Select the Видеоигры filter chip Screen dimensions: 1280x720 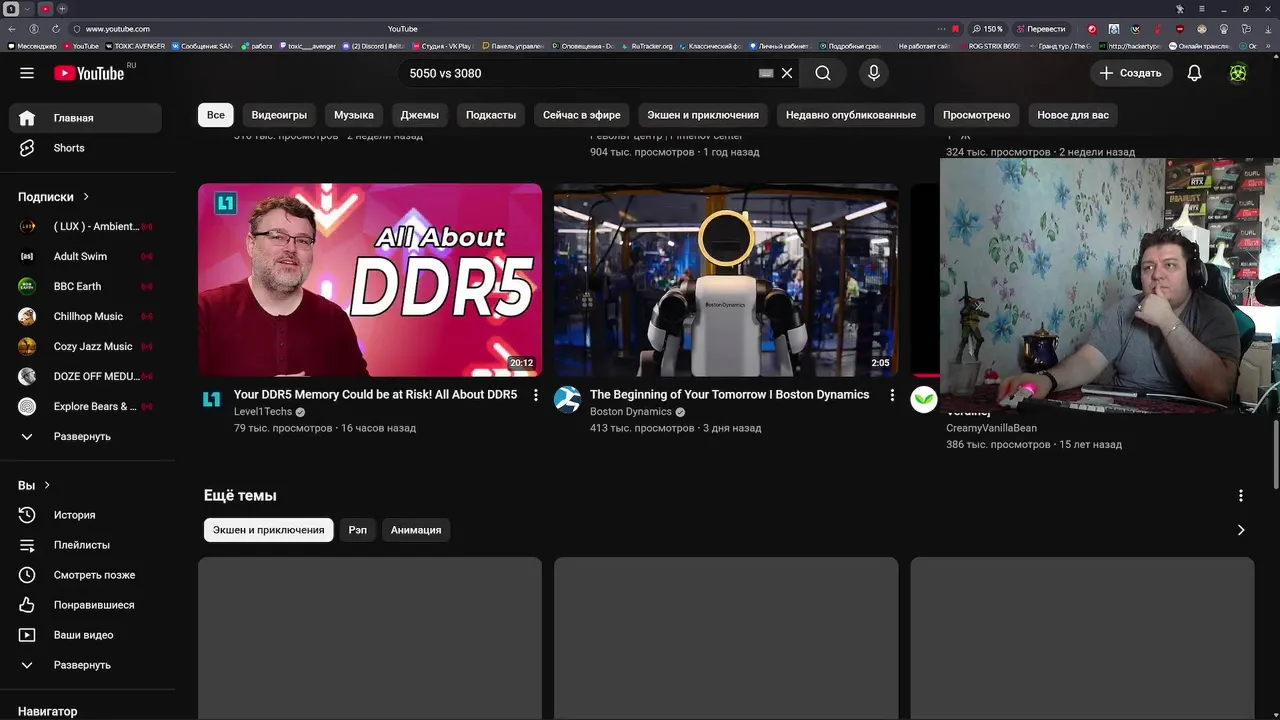coord(279,115)
